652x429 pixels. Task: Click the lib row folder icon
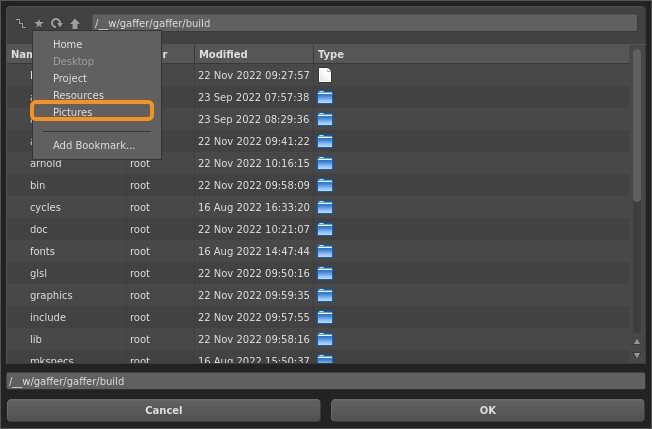[x=325, y=340]
